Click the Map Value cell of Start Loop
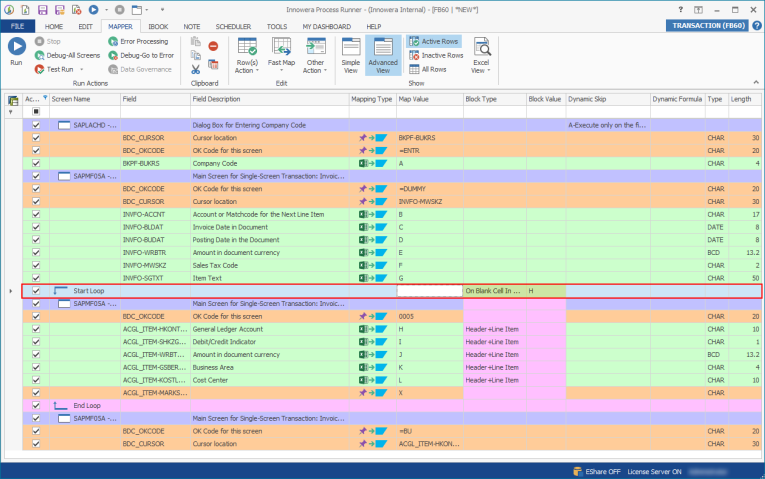This screenshot has height=479, width=765. 429,290
